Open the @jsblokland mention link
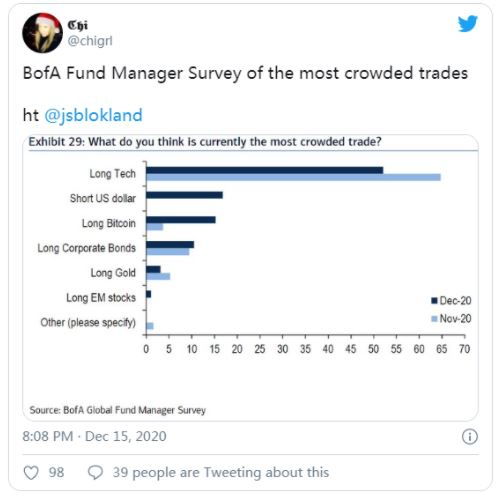The width and height of the screenshot is (500, 497). (x=93, y=115)
